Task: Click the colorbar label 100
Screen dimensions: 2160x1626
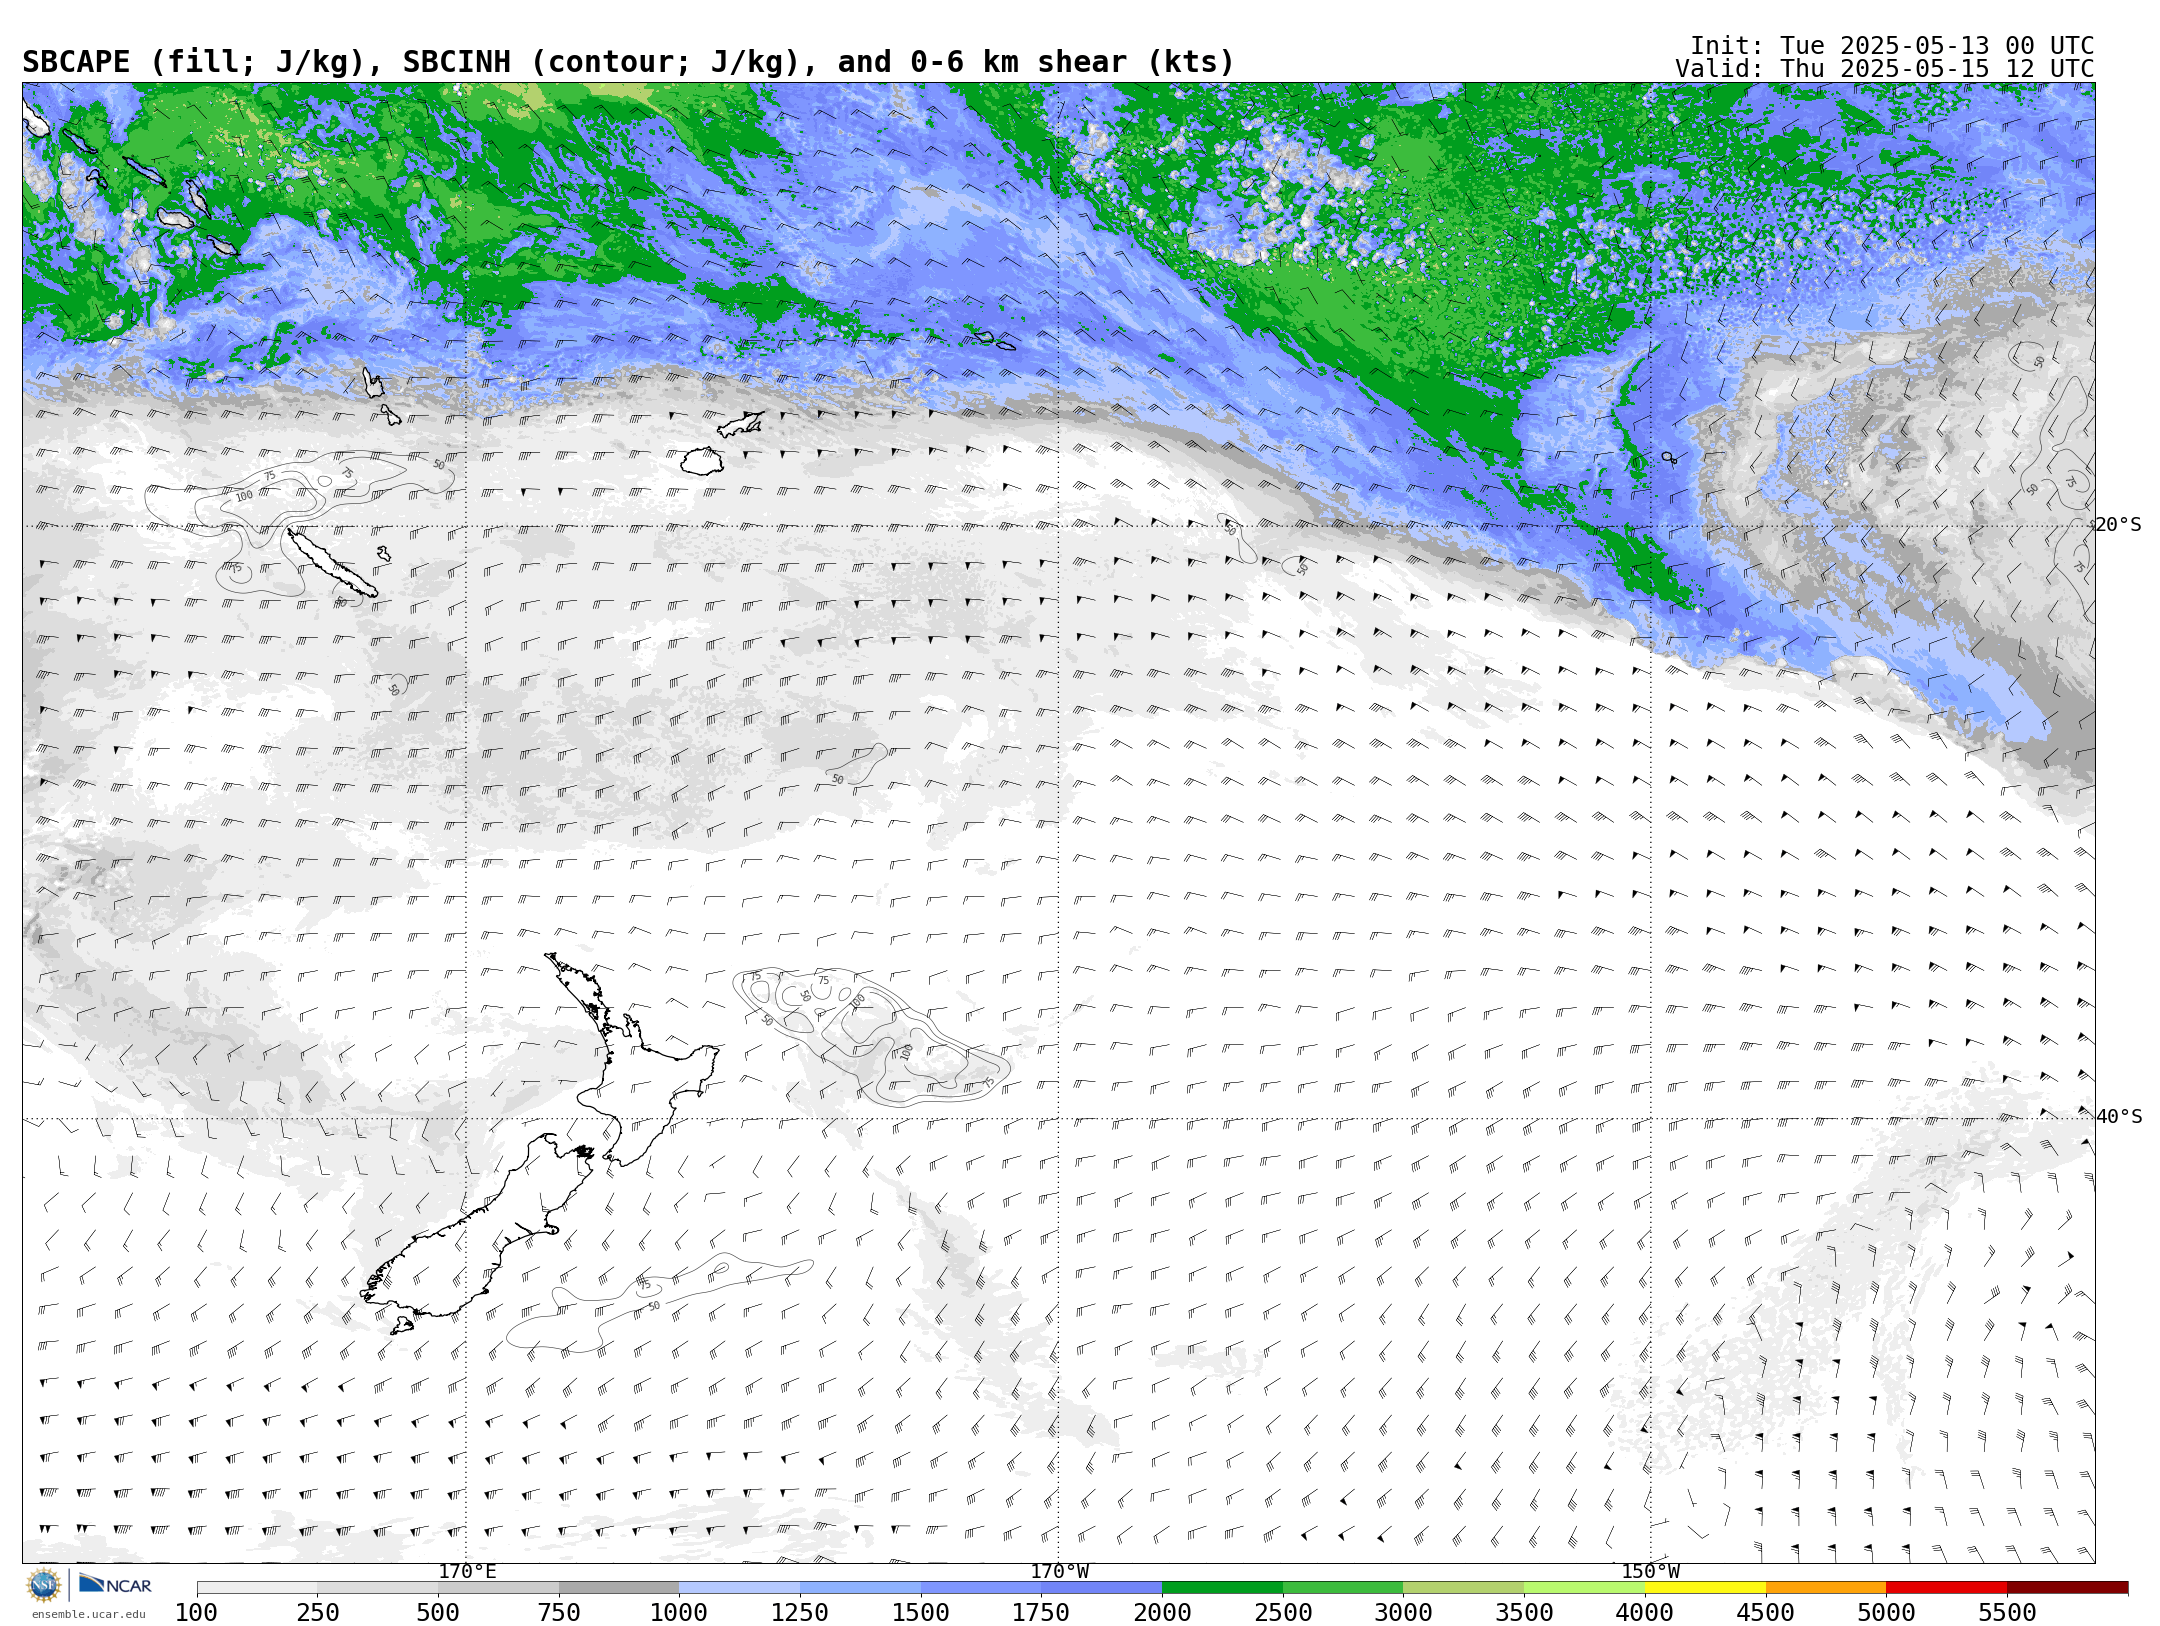Action: tap(197, 1612)
